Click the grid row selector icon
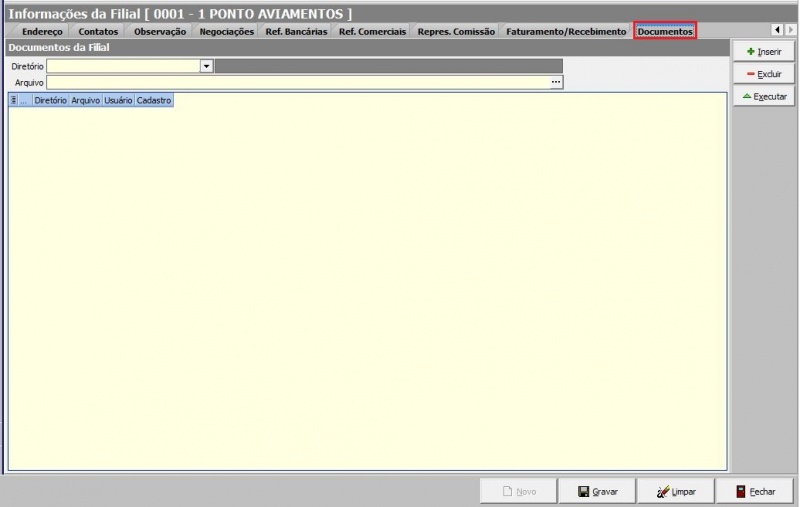 point(13,101)
